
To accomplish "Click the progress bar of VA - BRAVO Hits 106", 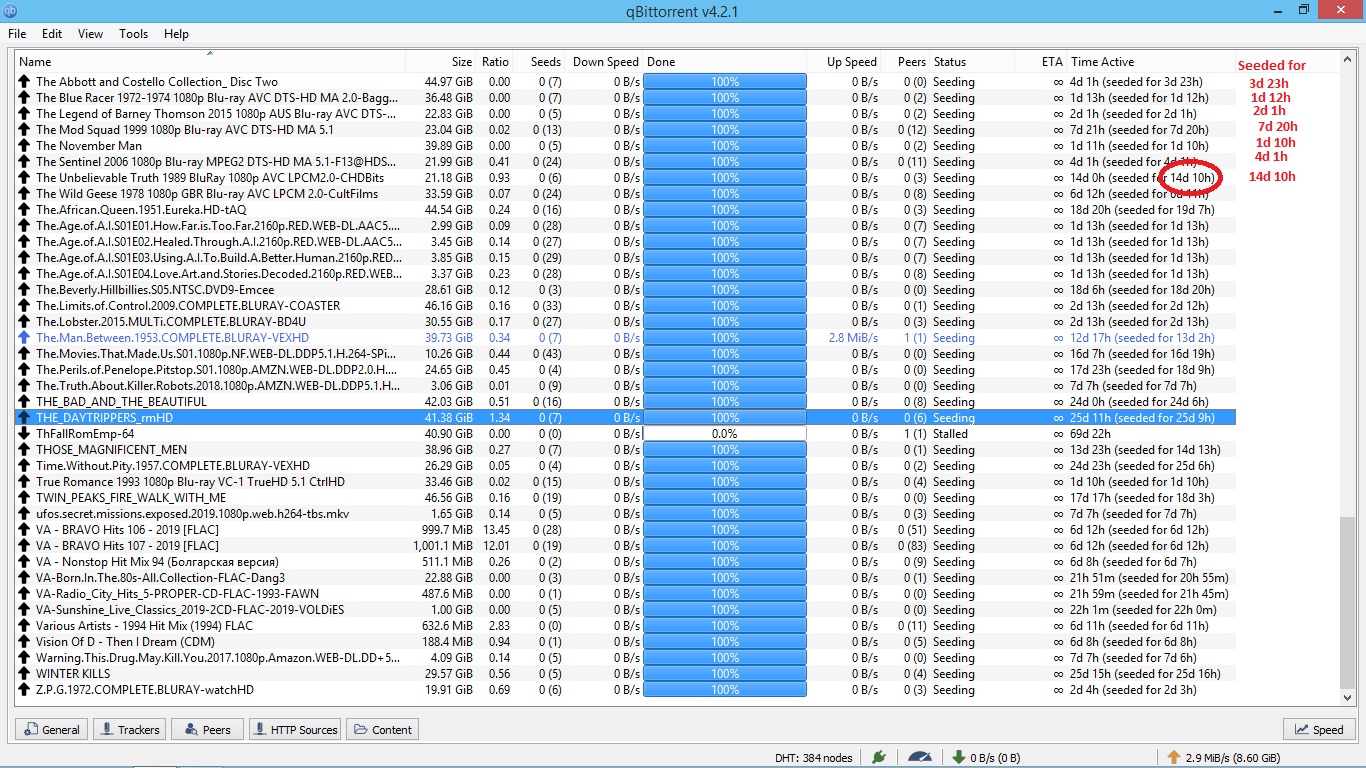I will 725,530.
